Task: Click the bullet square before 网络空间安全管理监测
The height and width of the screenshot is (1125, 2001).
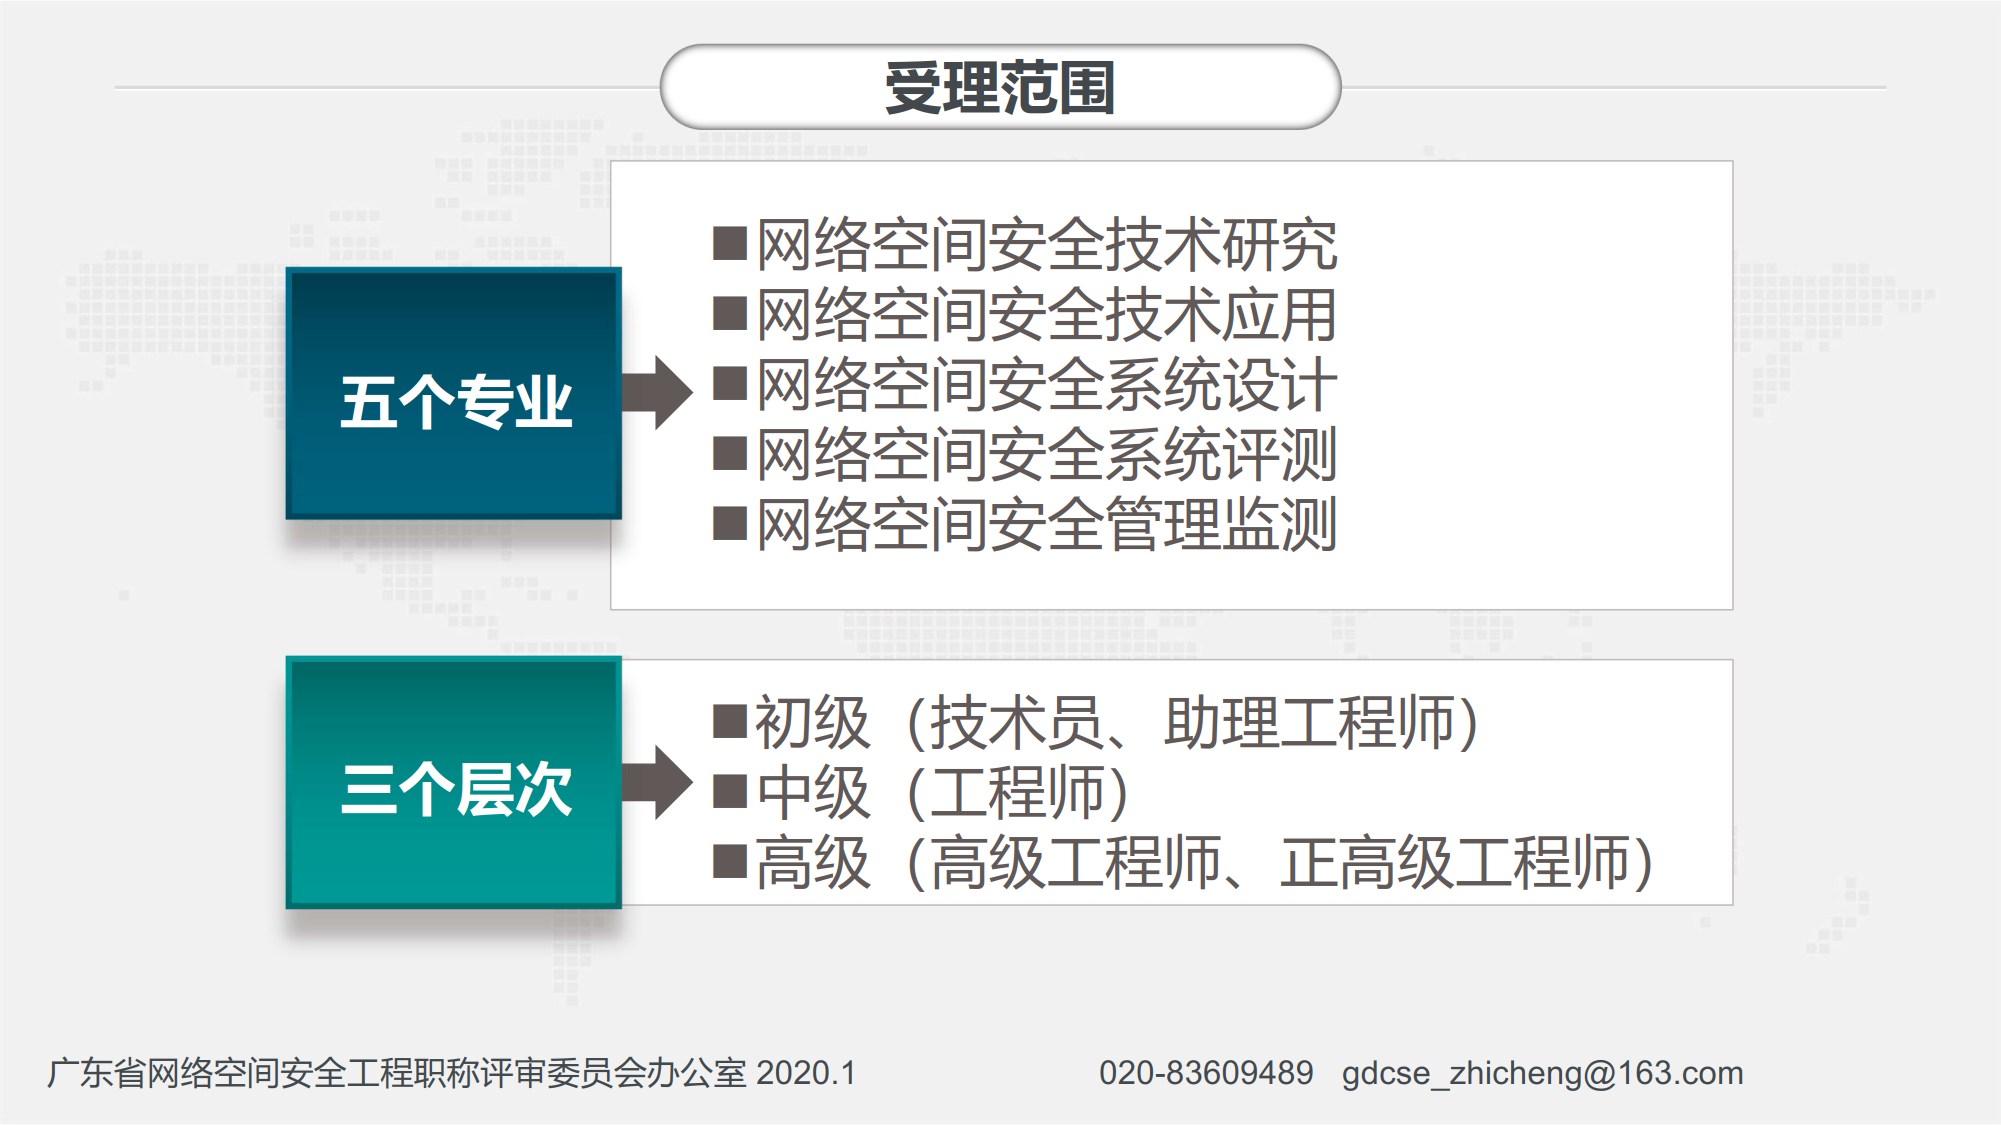Action: point(730,523)
